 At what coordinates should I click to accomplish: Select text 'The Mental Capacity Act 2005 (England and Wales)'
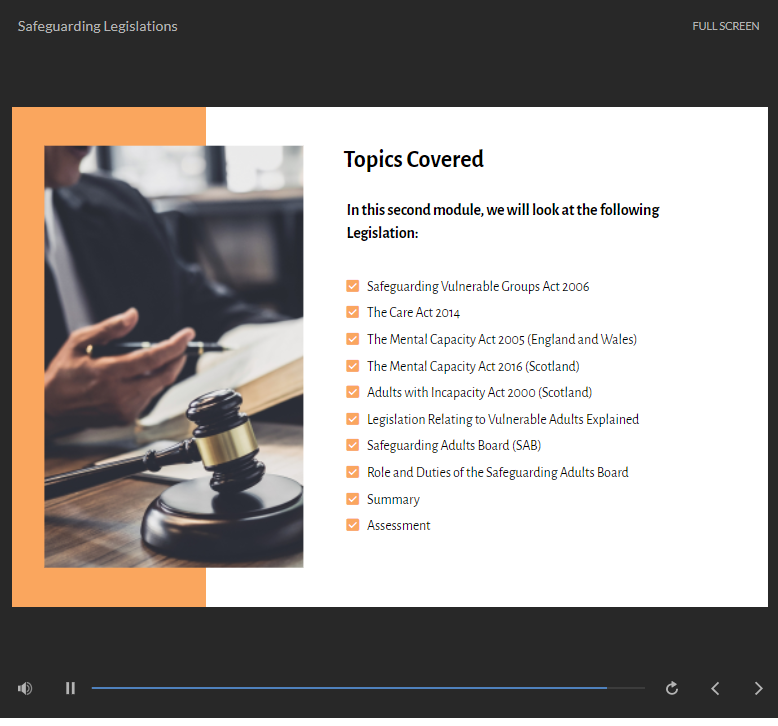click(502, 339)
